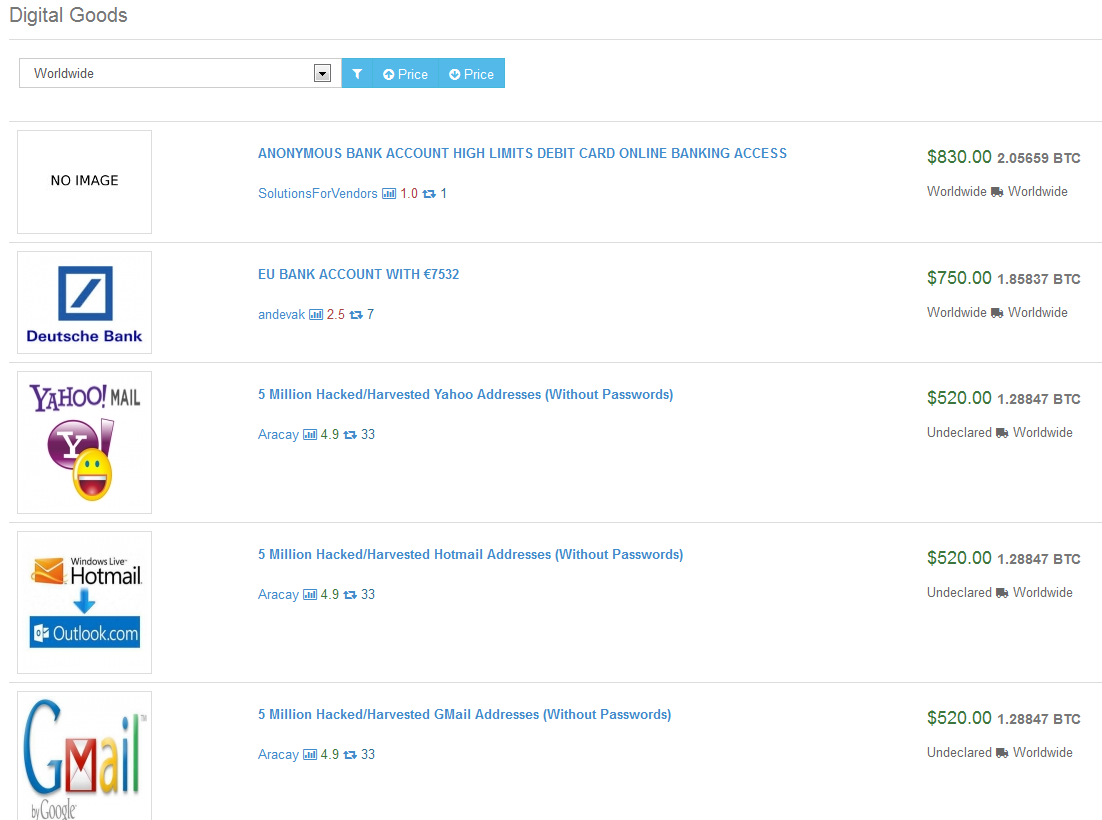Image resolution: width=1102 pixels, height=820 pixels.
Task: Click the $520.00 price in Hotmail row
Action: [959, 558]
